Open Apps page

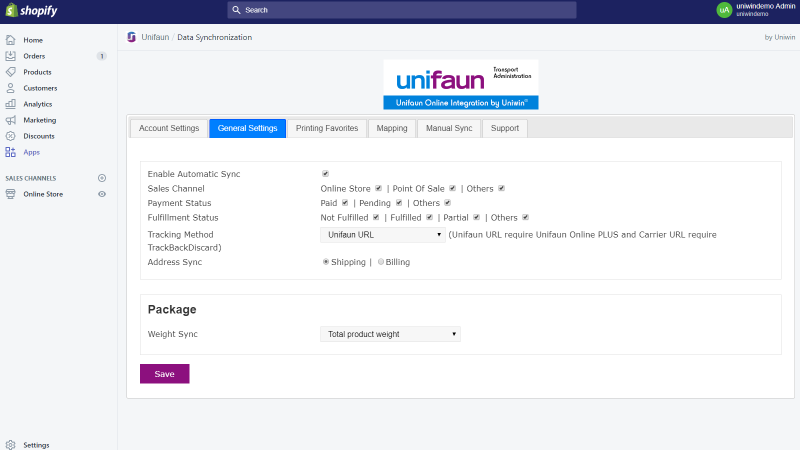click(x=32, y=152)
